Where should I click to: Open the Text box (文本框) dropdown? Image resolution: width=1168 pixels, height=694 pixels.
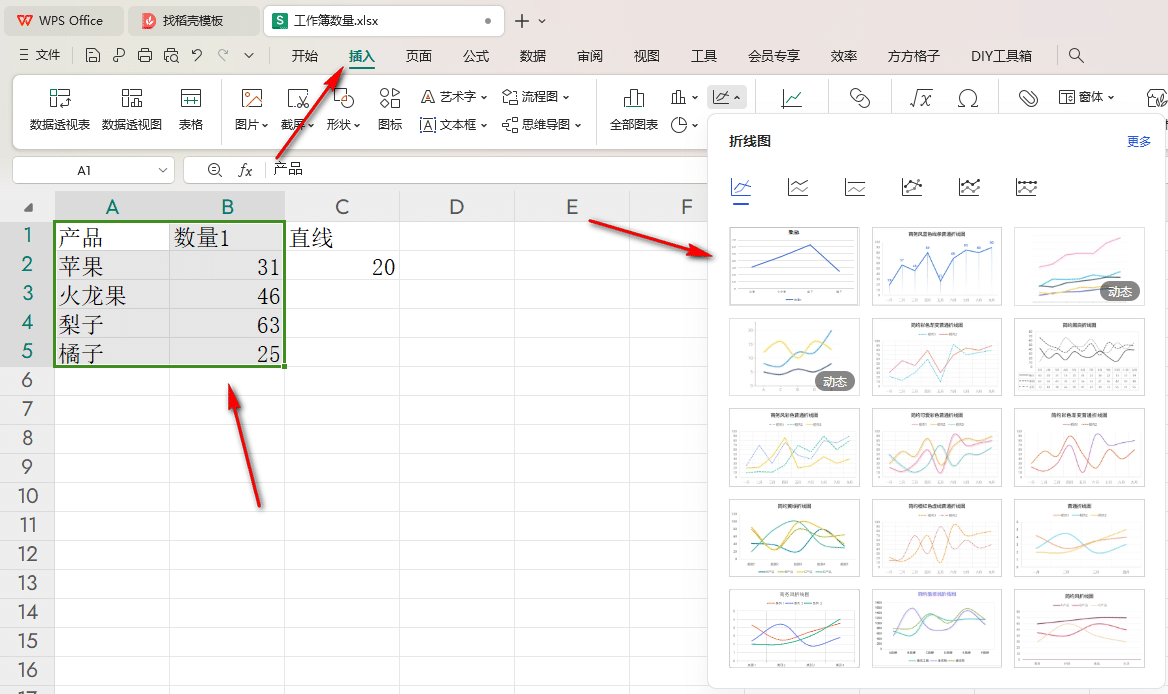pyautogui.click(x=454, y=125)
